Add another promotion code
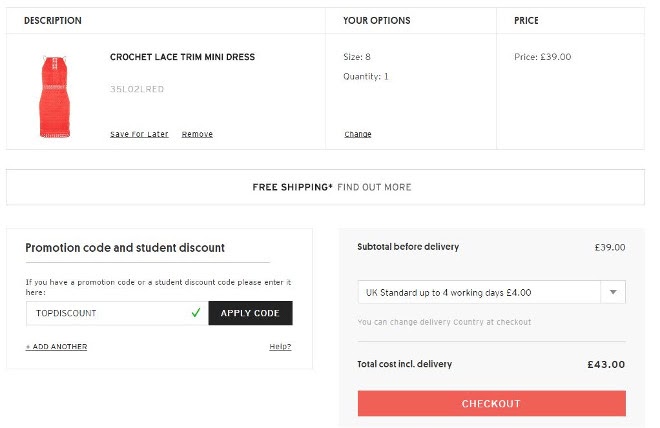The height and width of the screenshot is (428, 660). [56, 346]
